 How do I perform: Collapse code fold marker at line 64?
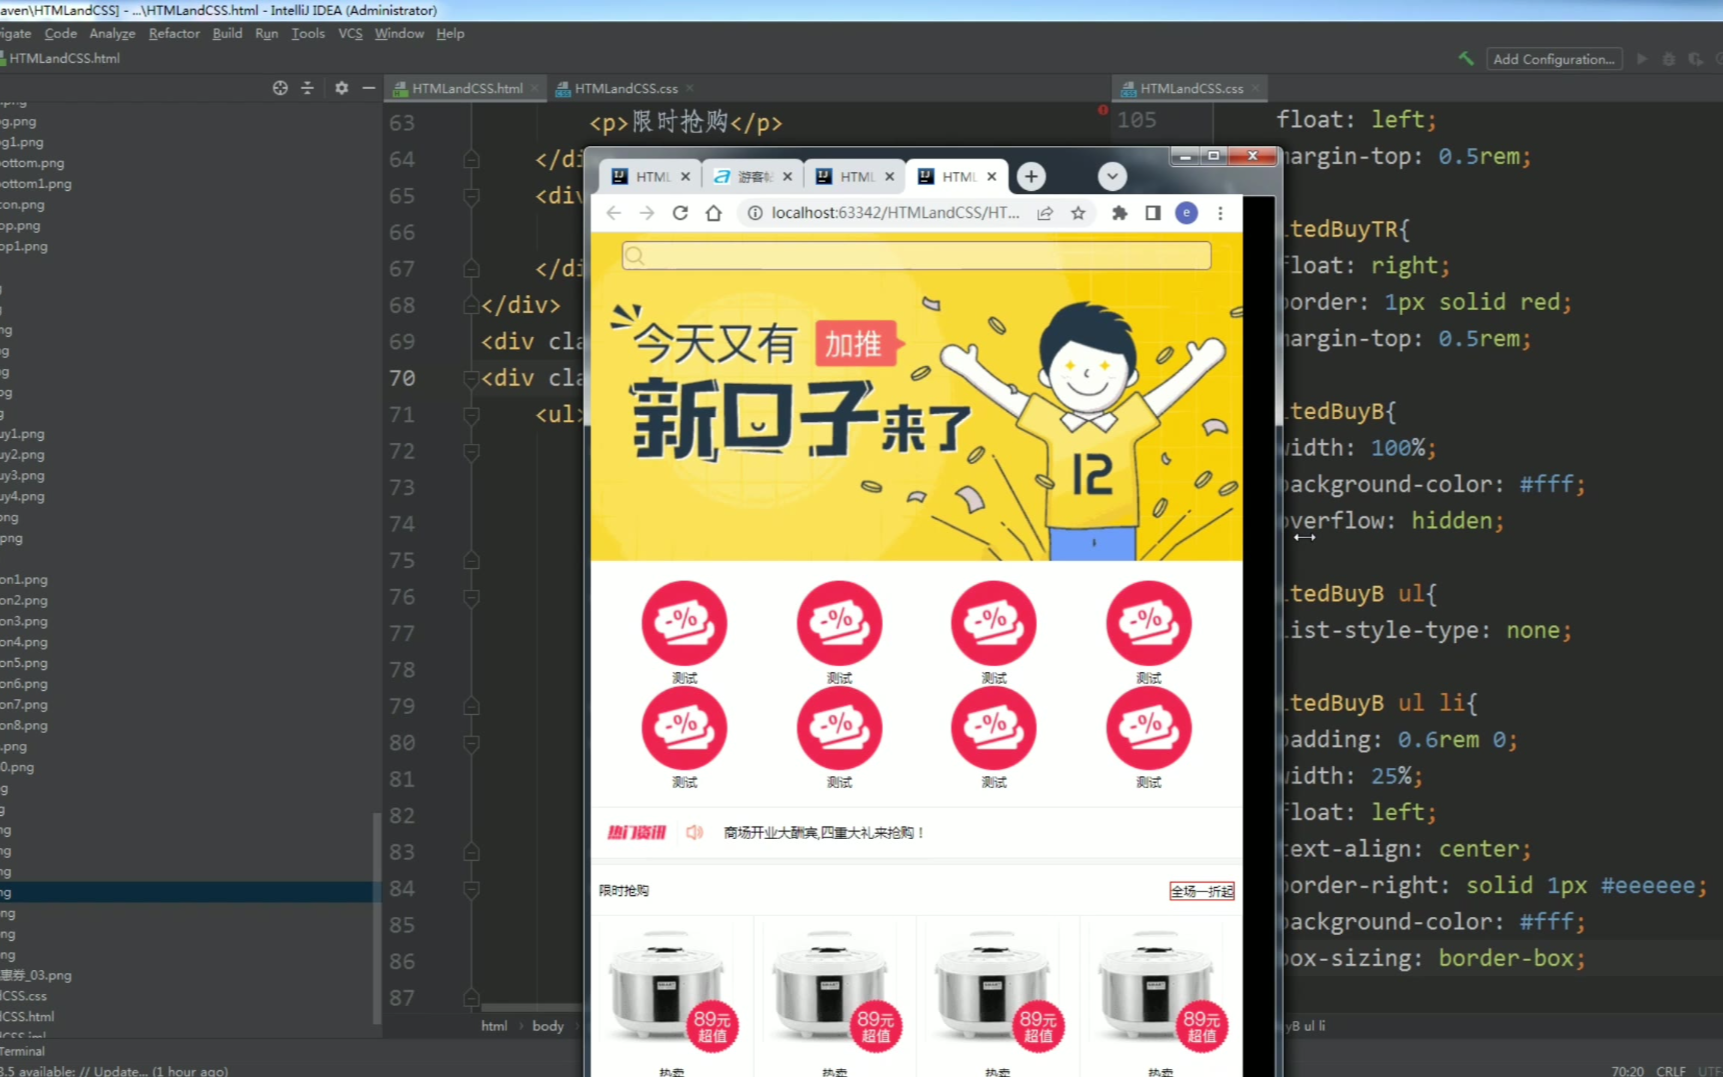(x=471, y=160)
